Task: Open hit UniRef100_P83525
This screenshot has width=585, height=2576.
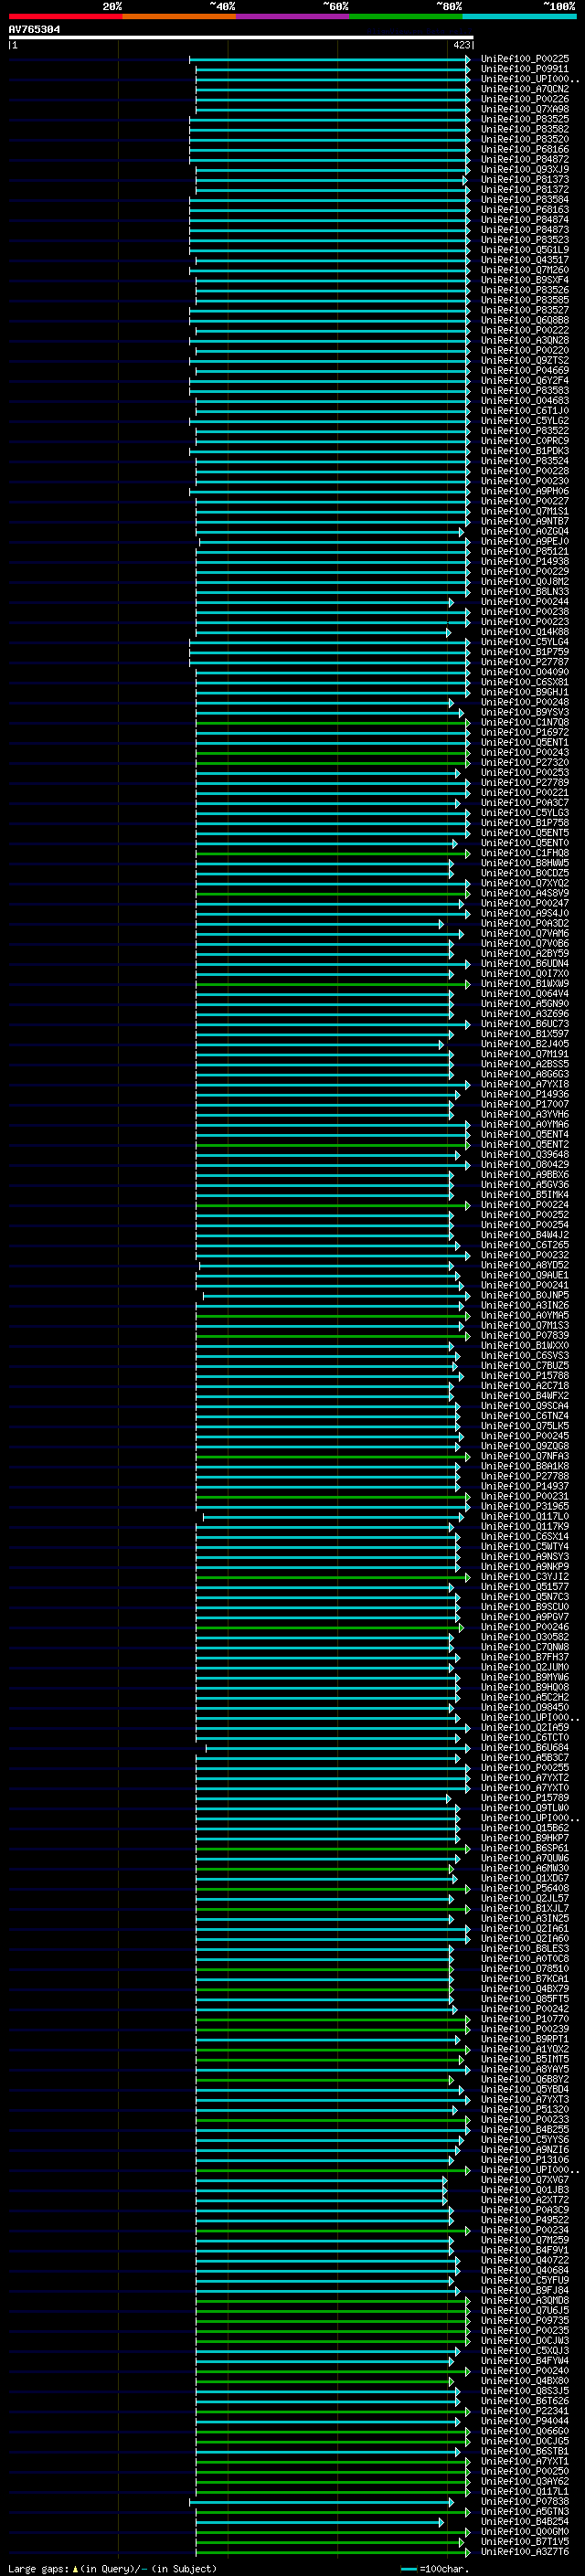Action: coord(525,119)
